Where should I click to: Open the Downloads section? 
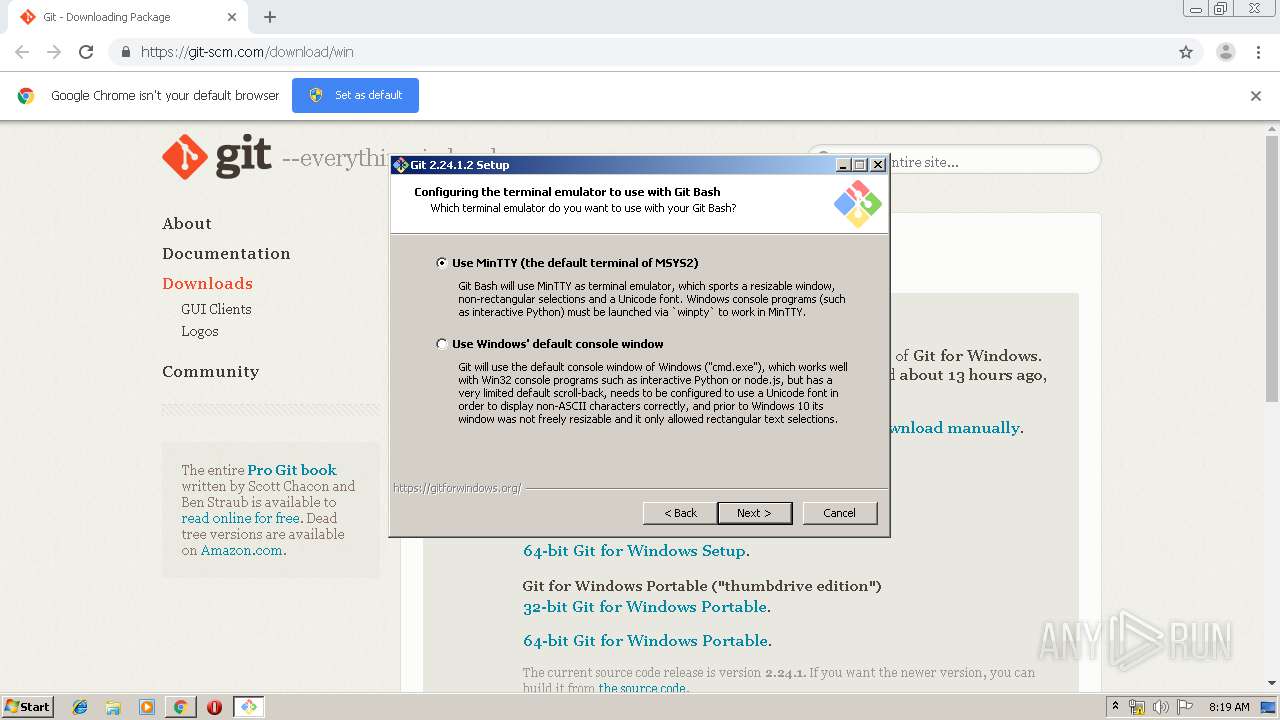pos(207,284)
